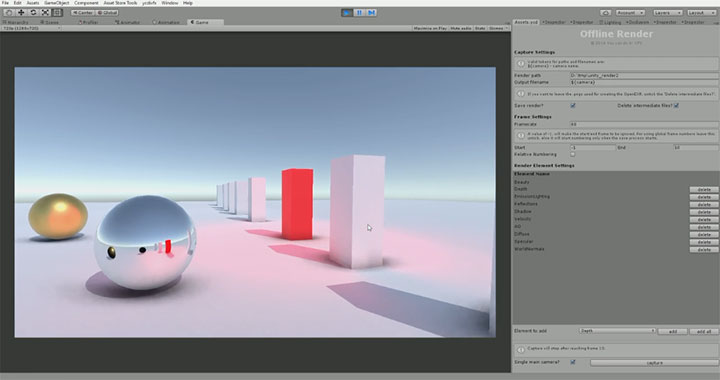Select the Scale tool in toolbar
Image resolution: width=720 pixels, height=380 pixels.
[45, 12]
